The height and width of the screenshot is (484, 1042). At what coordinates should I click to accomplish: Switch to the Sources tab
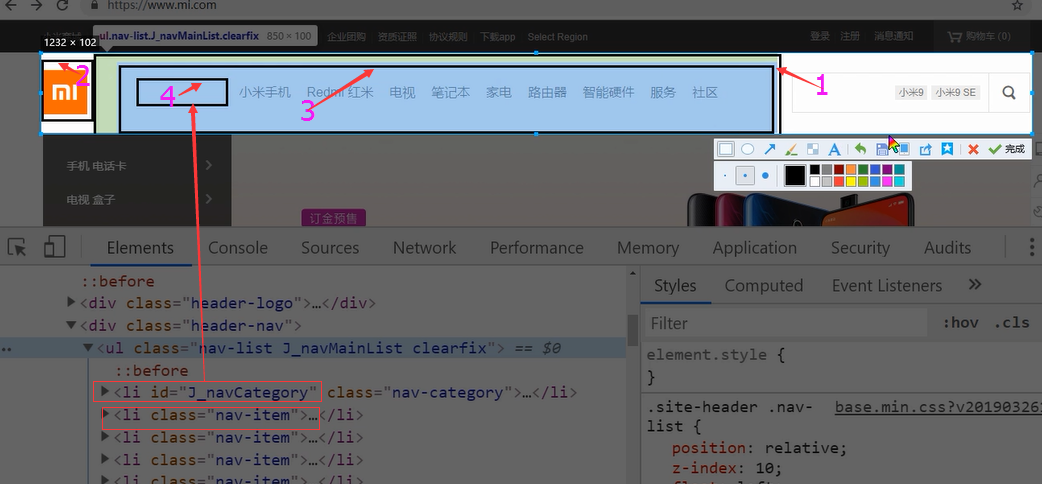coord(330,248)
